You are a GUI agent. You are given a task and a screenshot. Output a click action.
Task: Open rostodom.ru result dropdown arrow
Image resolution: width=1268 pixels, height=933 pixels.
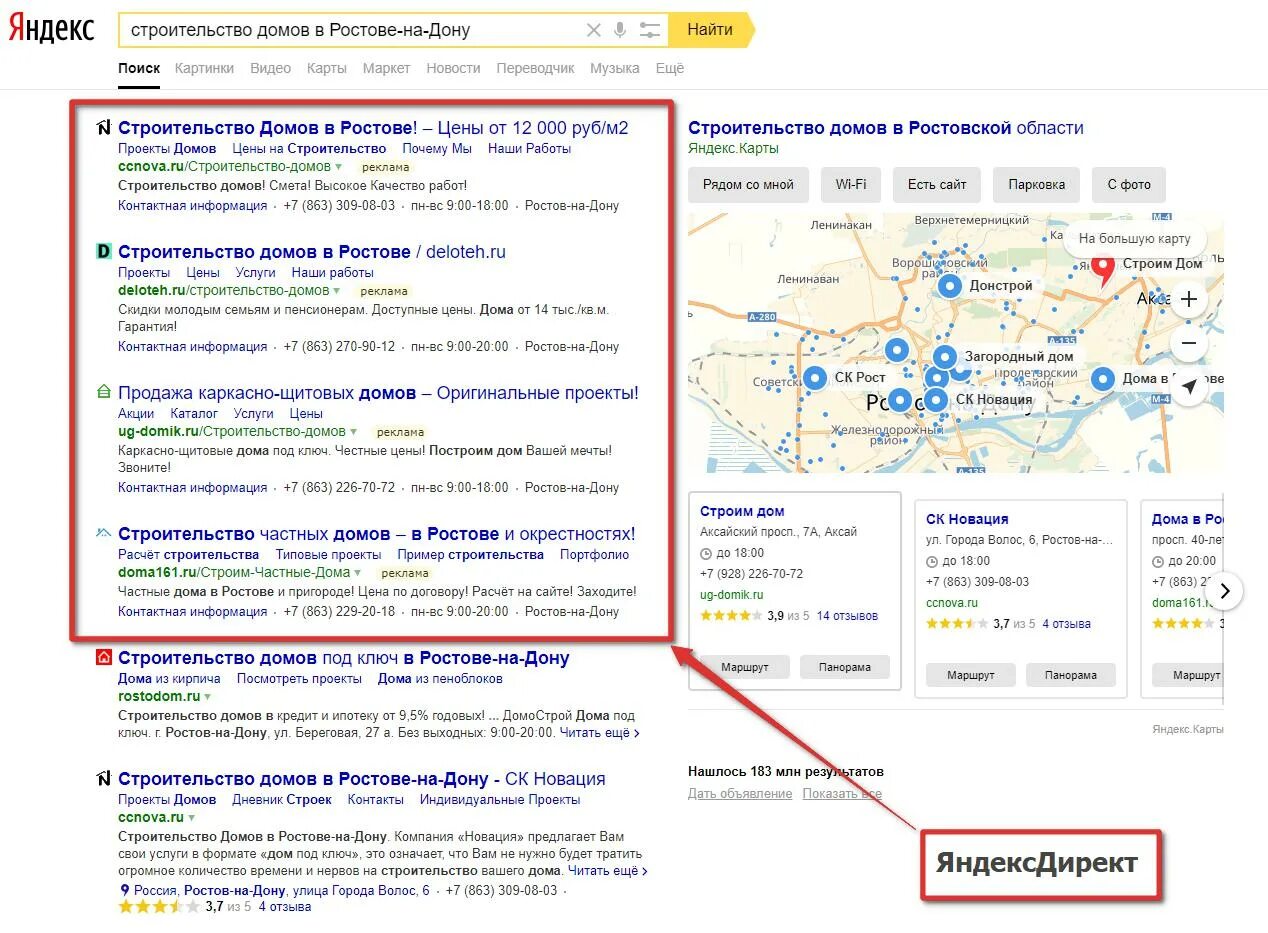[x=208, y=697]
